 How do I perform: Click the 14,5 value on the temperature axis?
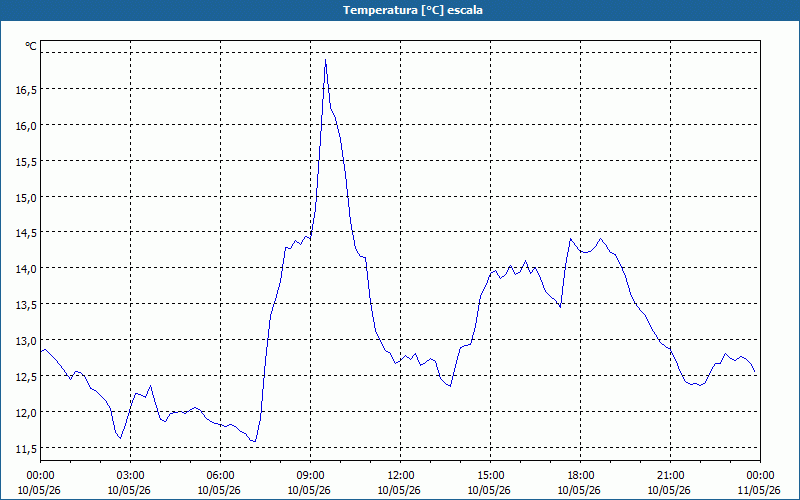tap(26, 233)
